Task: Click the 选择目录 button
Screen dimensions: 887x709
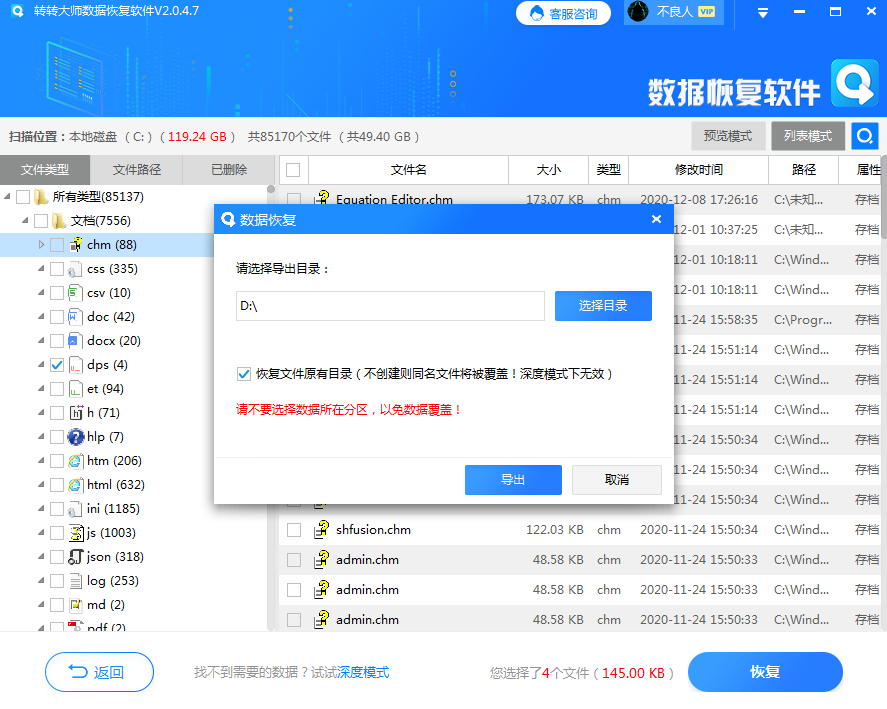Action: tap(603, 306)
